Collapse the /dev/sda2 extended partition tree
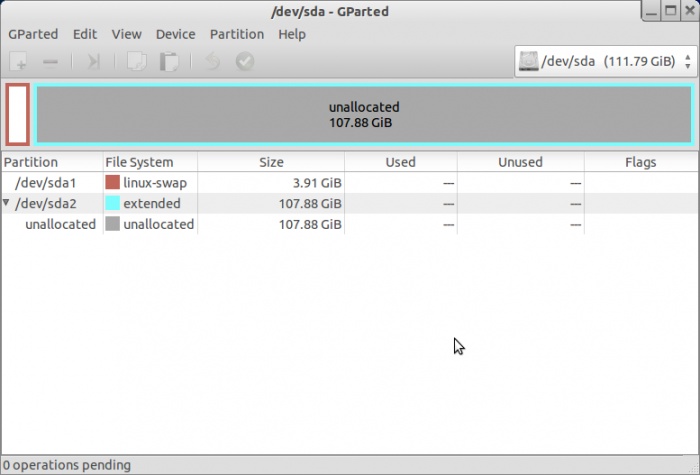Screen dimensions: 700x475 6,203
